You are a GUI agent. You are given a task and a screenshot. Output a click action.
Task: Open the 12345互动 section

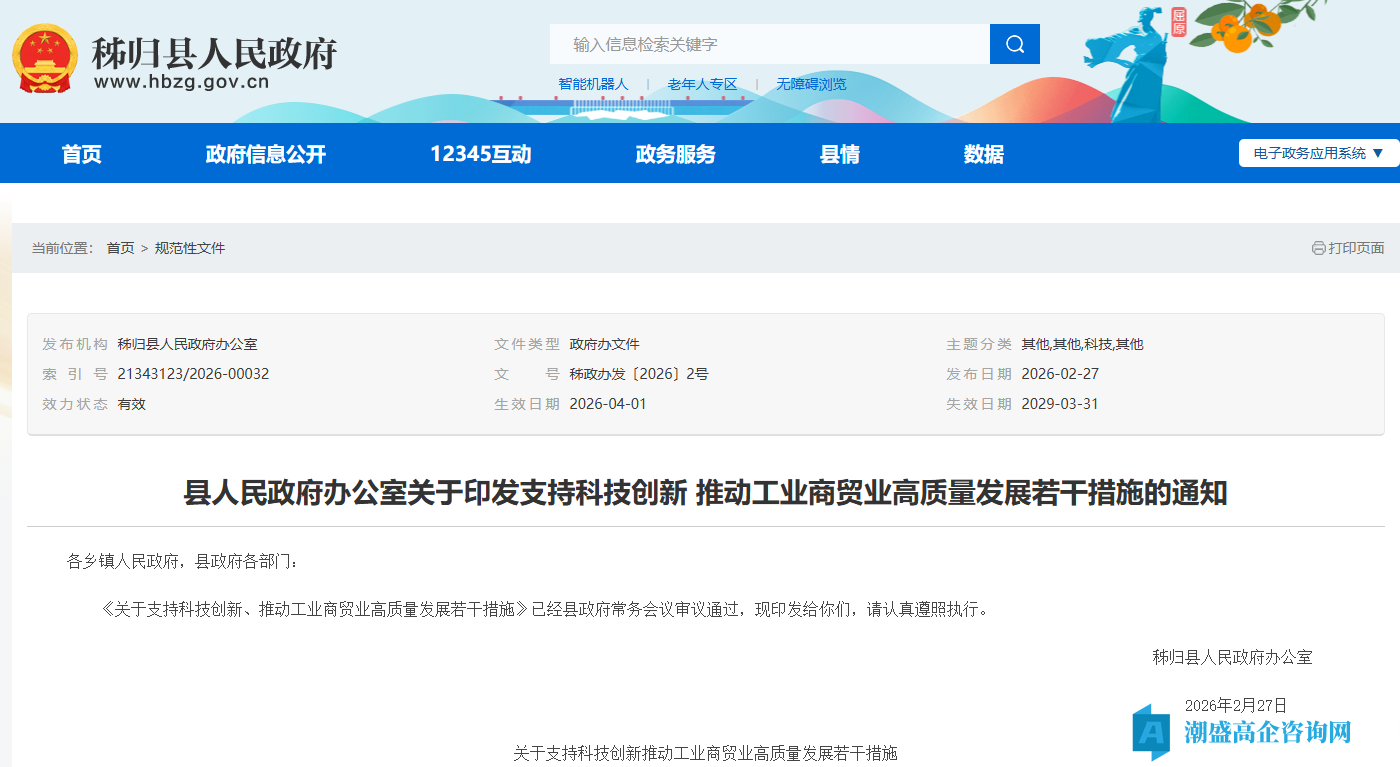[479, 153]
